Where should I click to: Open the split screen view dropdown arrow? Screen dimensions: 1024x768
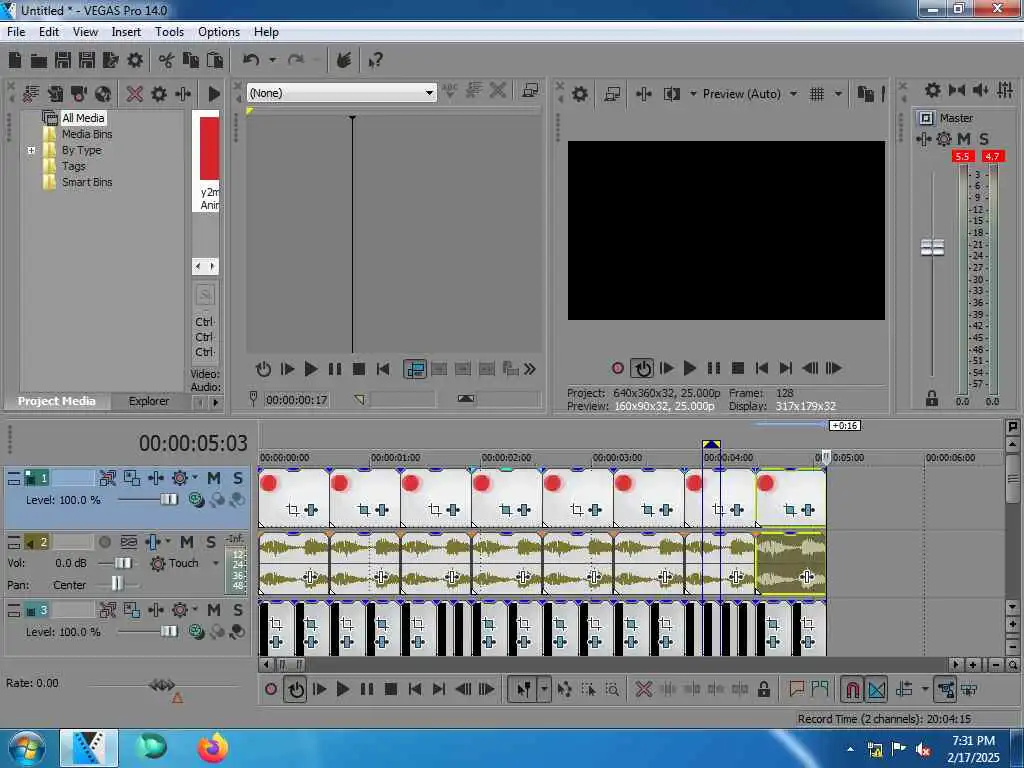pos(692,94)
